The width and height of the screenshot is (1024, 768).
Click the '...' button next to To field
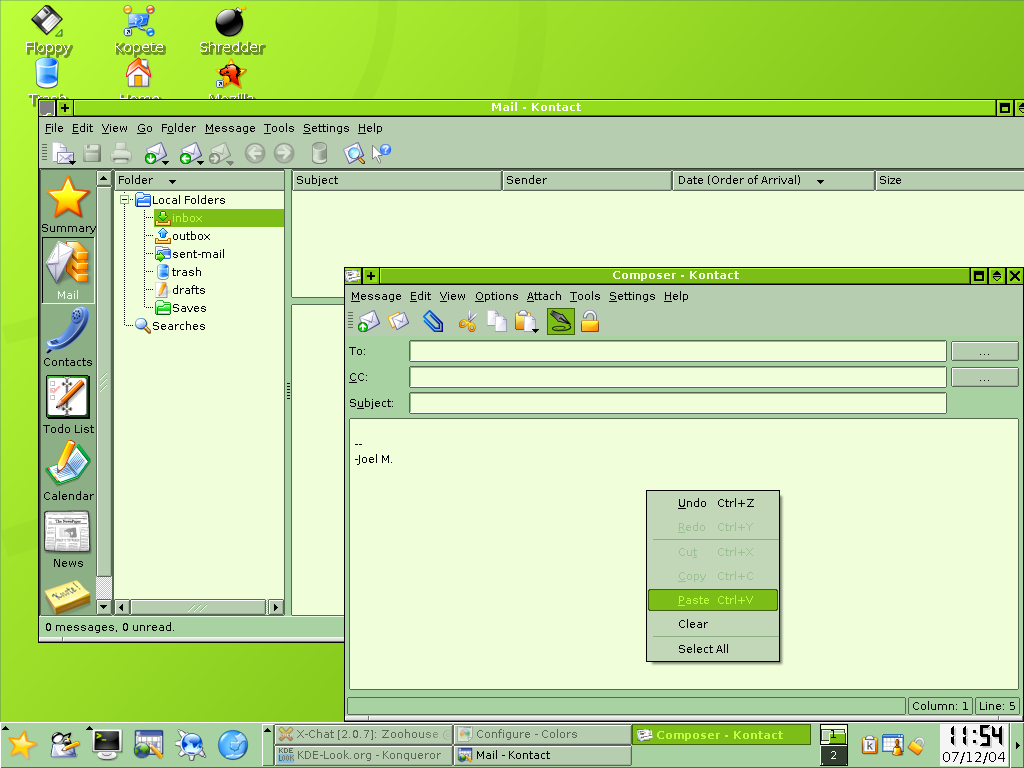(984, 351)
